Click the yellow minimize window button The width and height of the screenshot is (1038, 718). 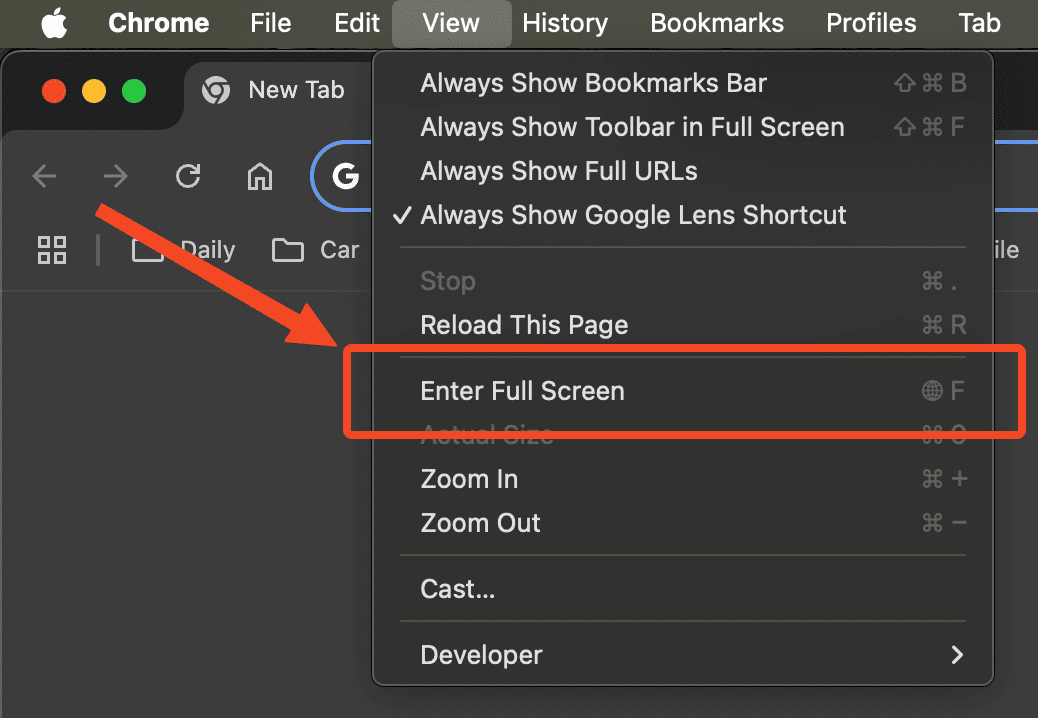pyautogui.click(x=94, y=91)
